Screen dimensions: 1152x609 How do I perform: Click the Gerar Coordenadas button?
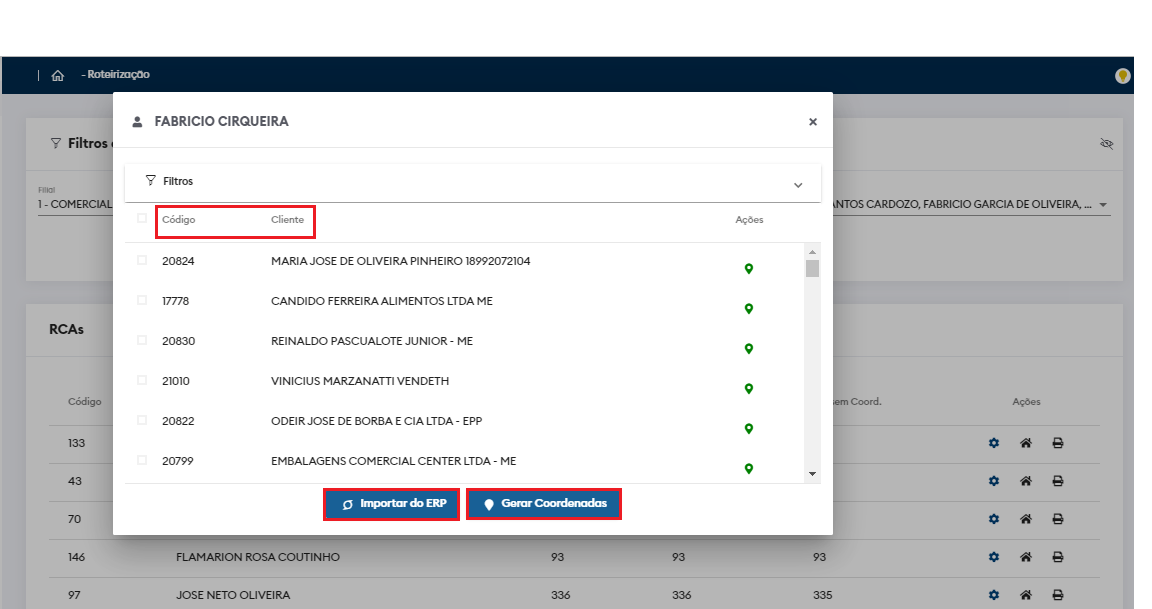point(544,504)
